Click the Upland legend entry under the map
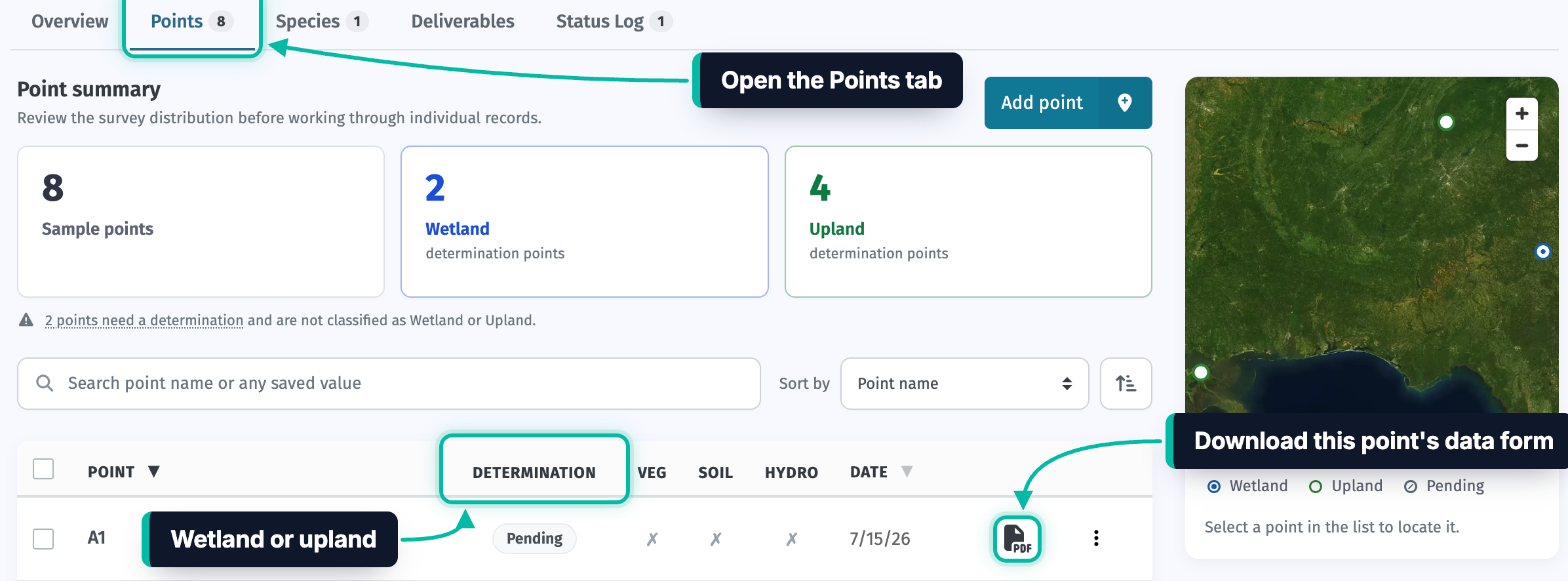Image resolution: width=1568 pixels, height=581 pixels. (x=1346, y=486)
